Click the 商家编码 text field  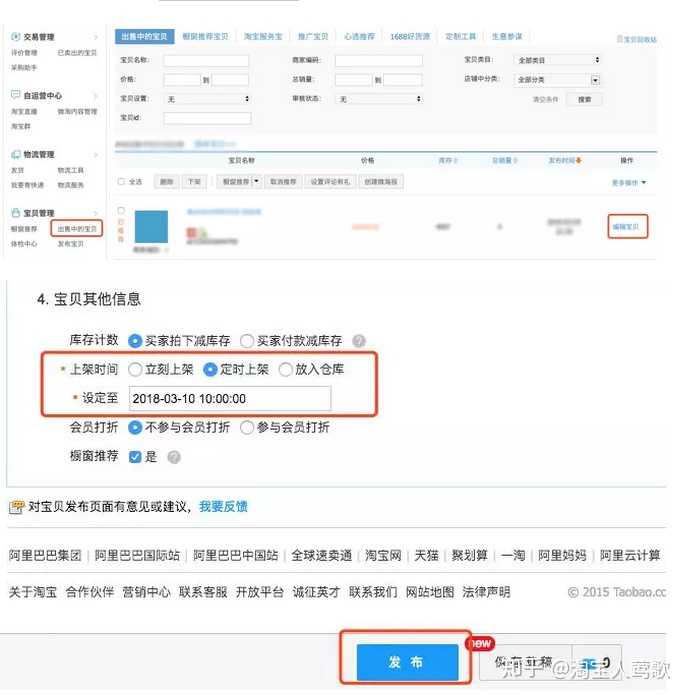click(x=379, y=60)
